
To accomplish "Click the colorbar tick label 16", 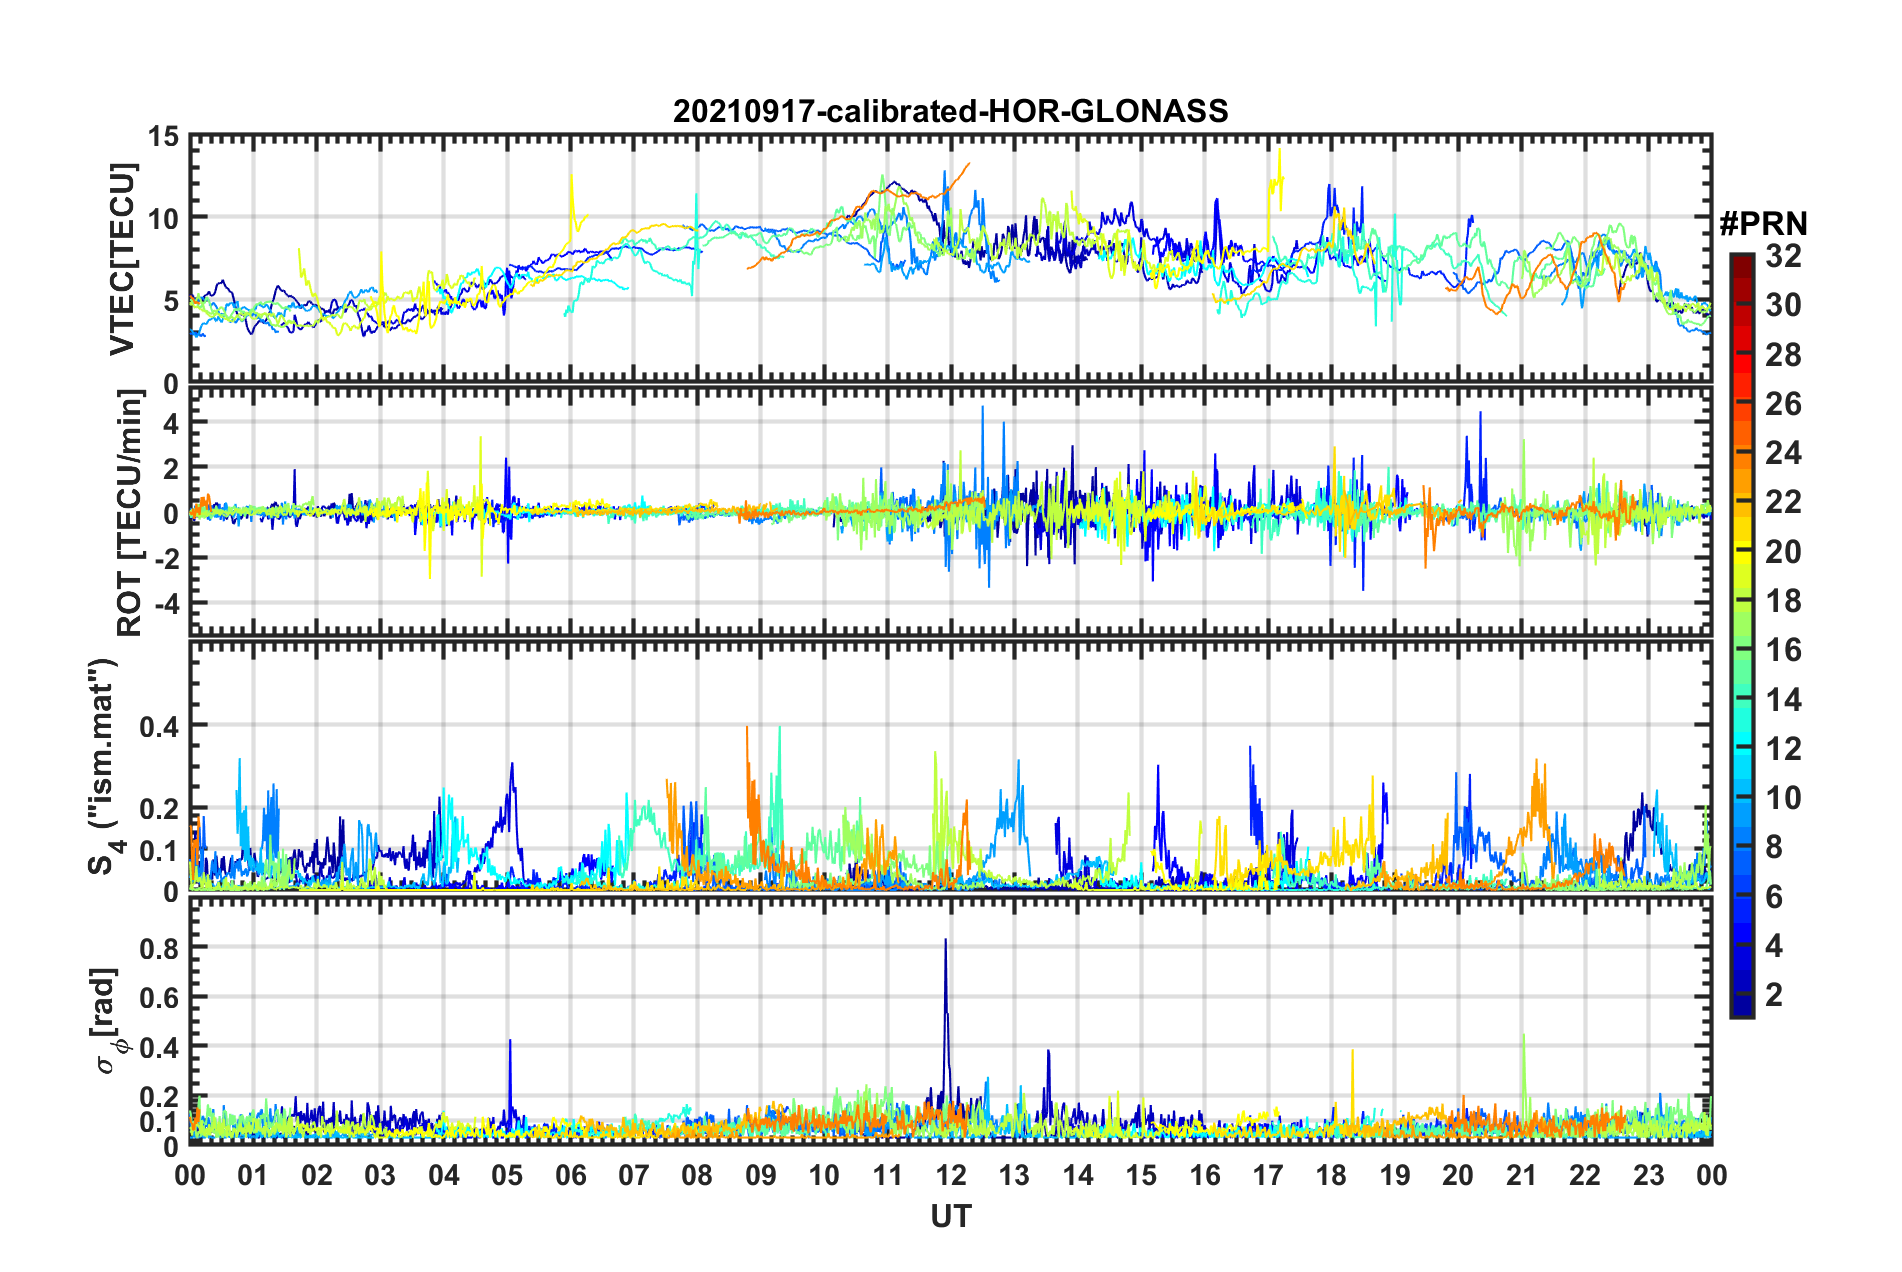I will pyautogui.click(x=1783, y=650).
